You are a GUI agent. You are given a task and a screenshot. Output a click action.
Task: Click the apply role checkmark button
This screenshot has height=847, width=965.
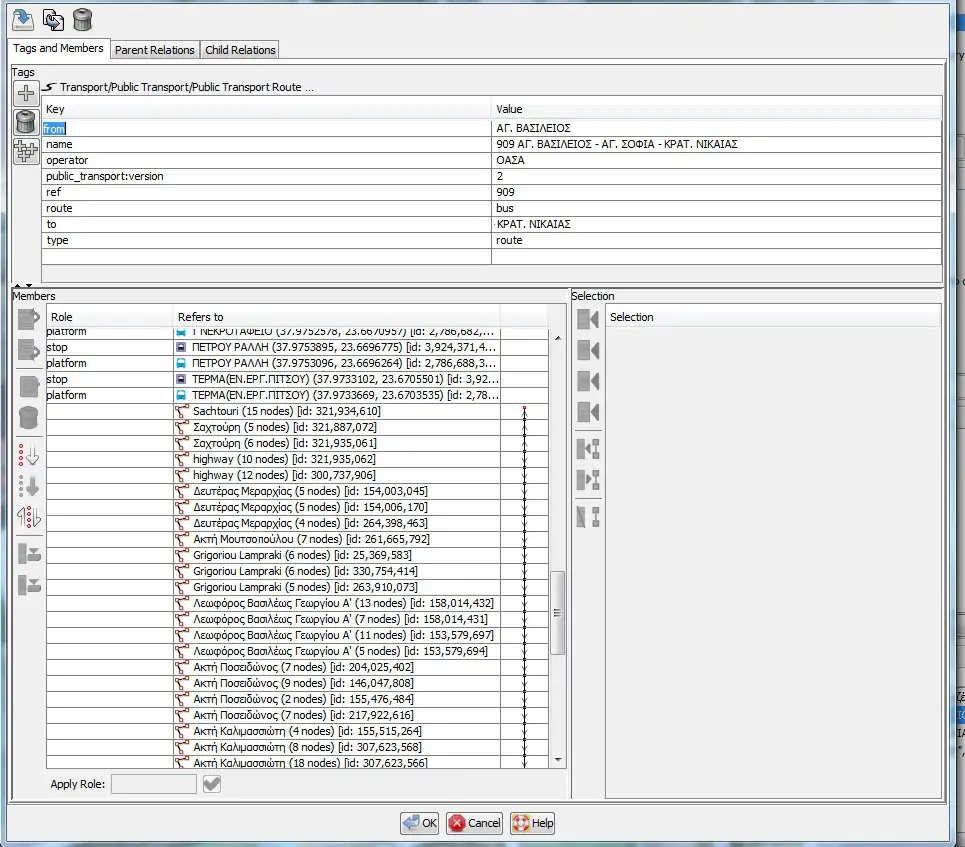(x=211, y=784)
